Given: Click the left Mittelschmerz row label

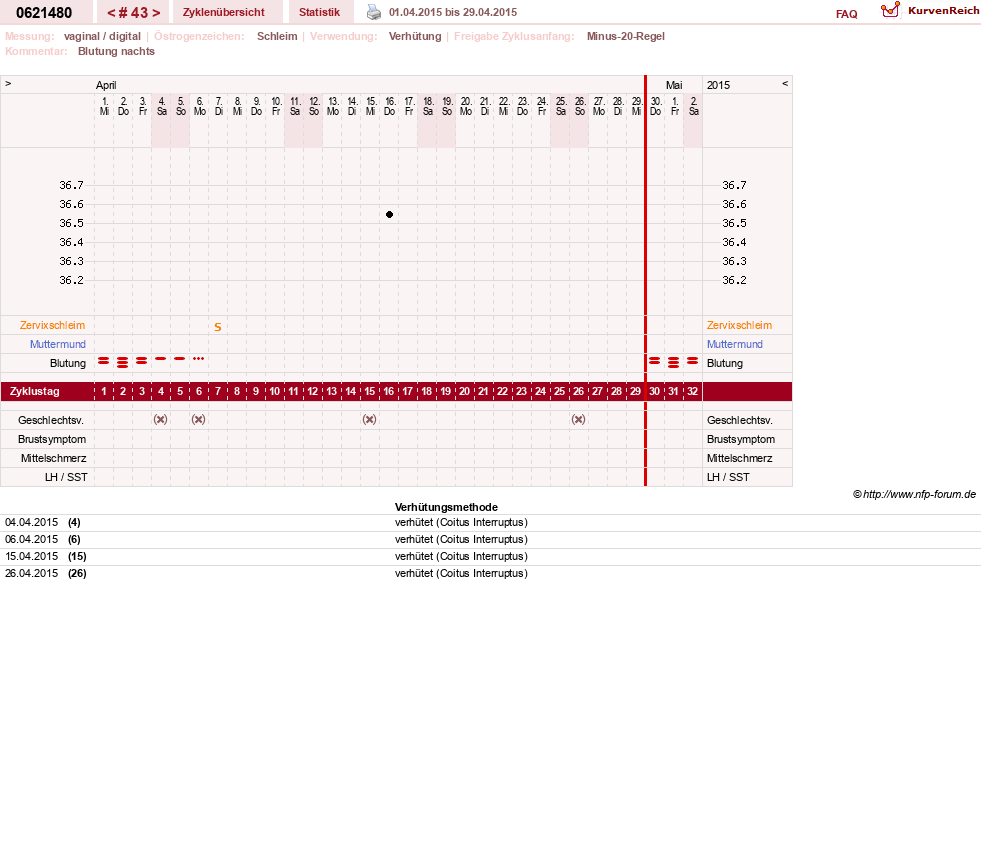Looking at the screenshot, I should [53, 459].
